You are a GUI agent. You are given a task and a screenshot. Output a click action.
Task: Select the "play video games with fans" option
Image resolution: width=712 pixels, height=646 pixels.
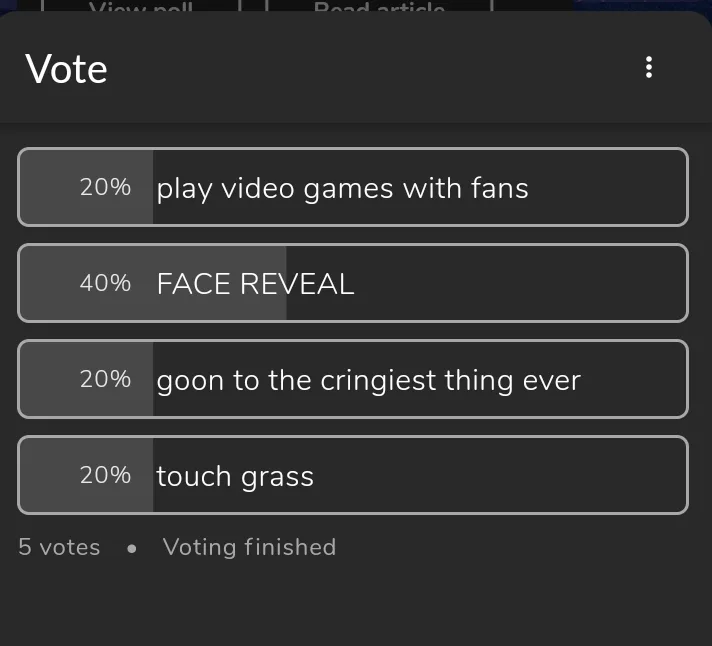pyautogui.click(x=342, y=188)
